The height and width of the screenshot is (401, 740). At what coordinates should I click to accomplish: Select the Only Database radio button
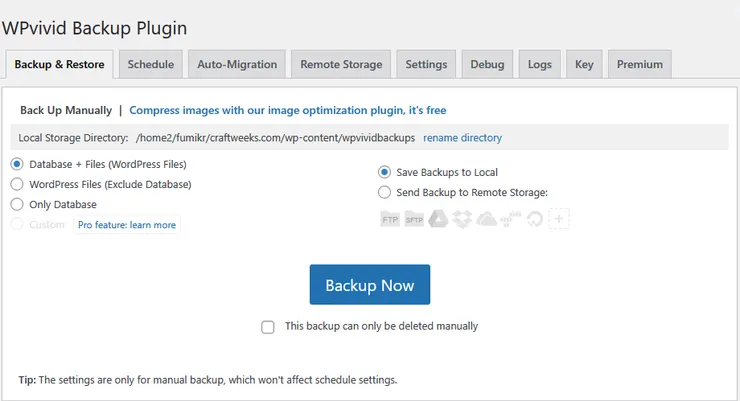click(x=17, y=204)
